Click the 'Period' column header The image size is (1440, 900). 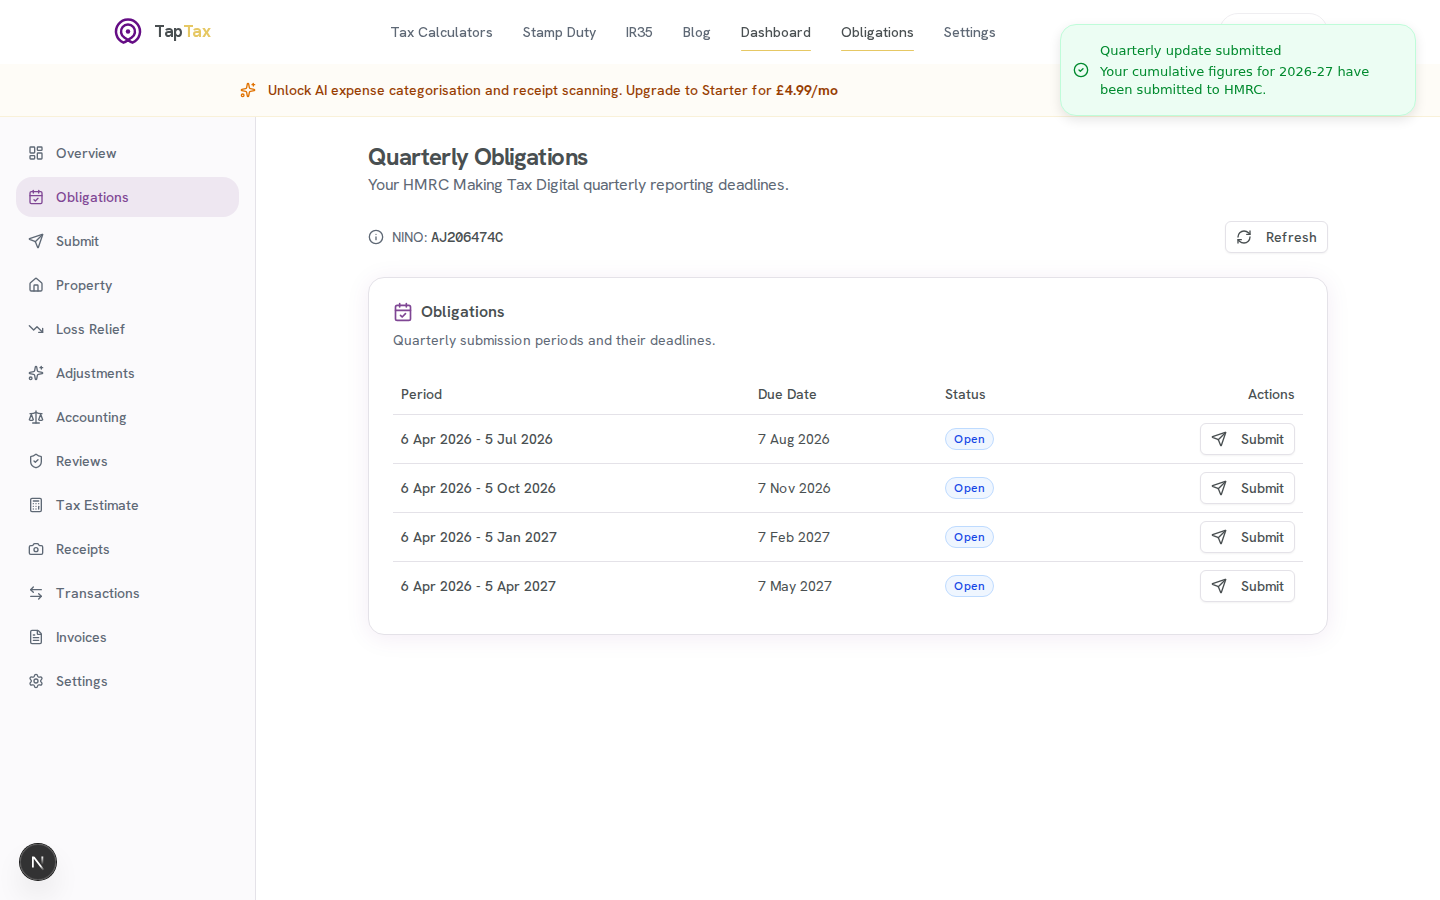coord(421,394)
